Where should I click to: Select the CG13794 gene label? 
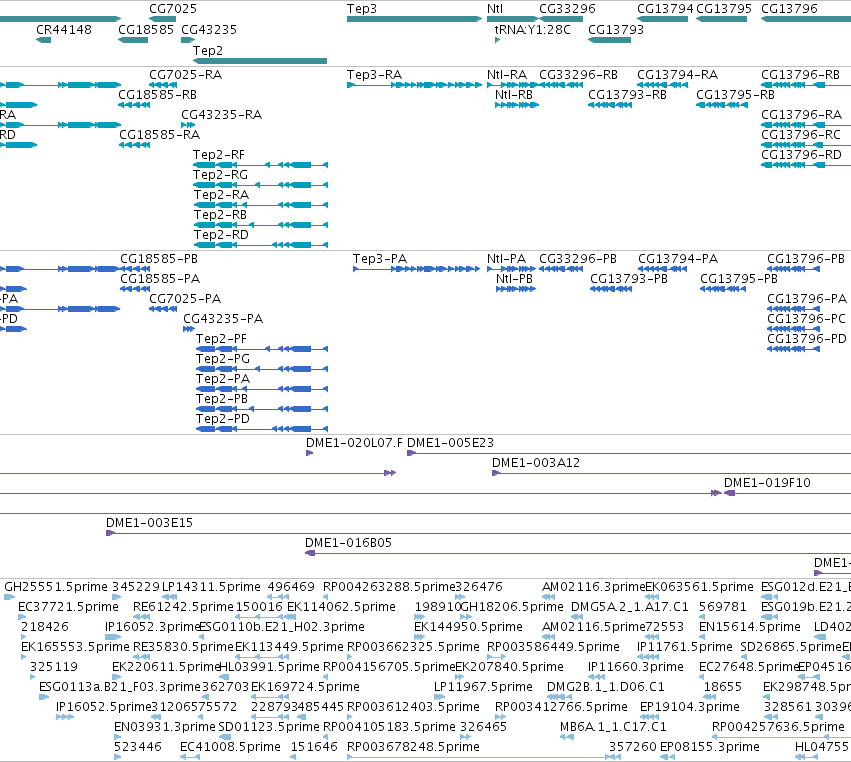(x=665, y=9)
